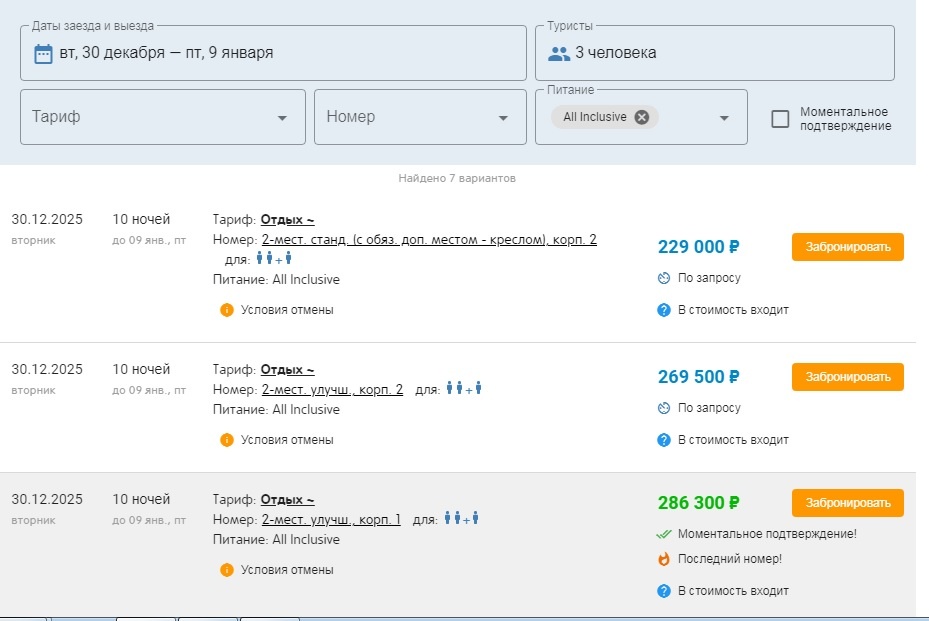
Task: Open the Питание dropdown arrow
Action: [724, 118]
